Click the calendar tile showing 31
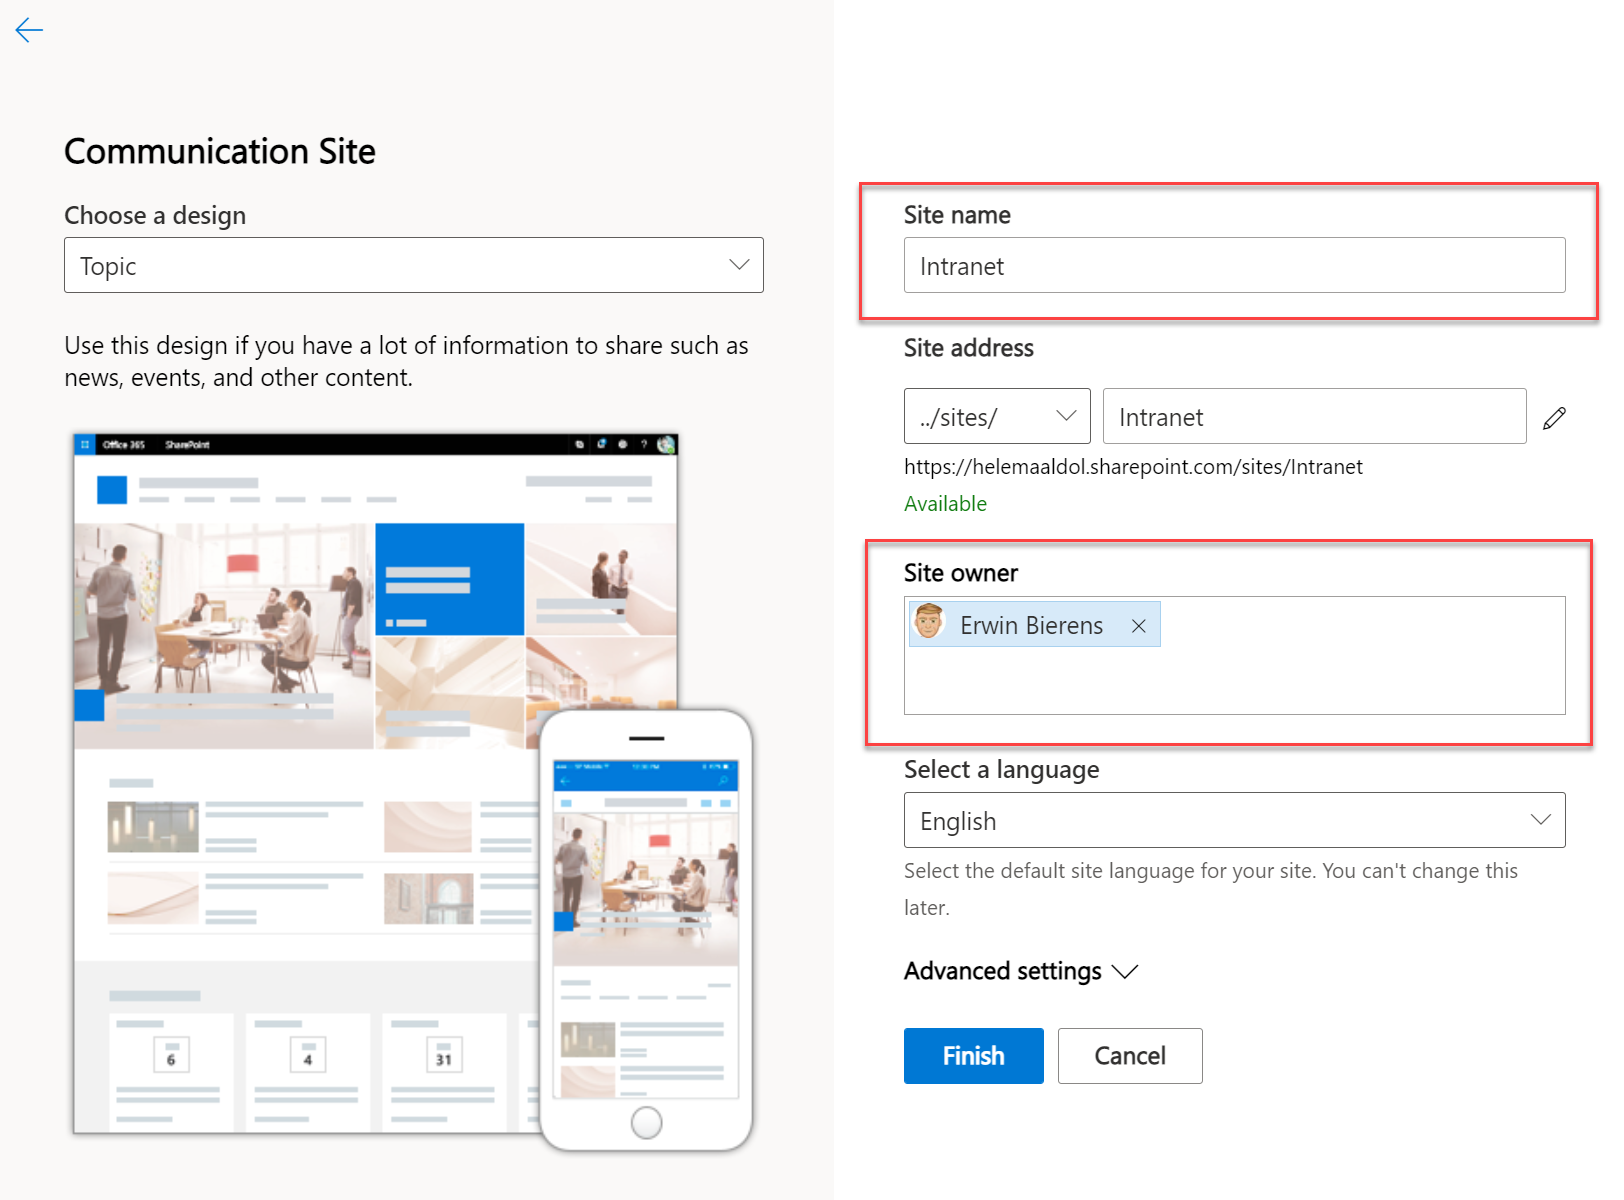 point(443,1055)
